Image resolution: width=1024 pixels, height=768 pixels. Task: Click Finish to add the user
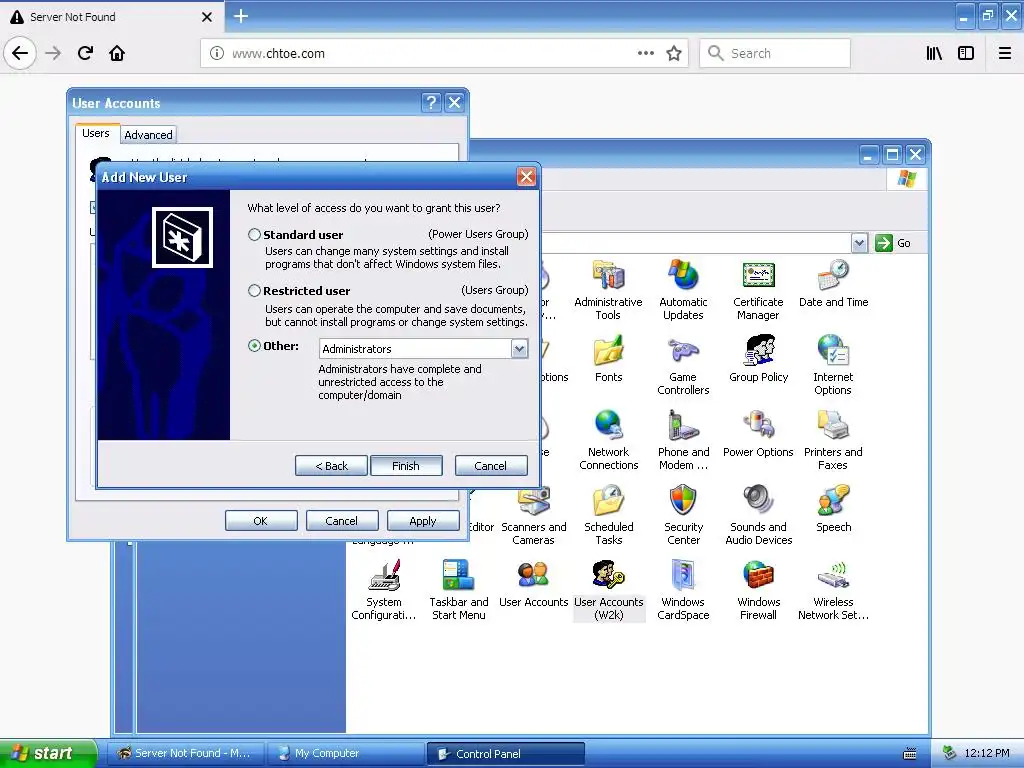[406, 466]
